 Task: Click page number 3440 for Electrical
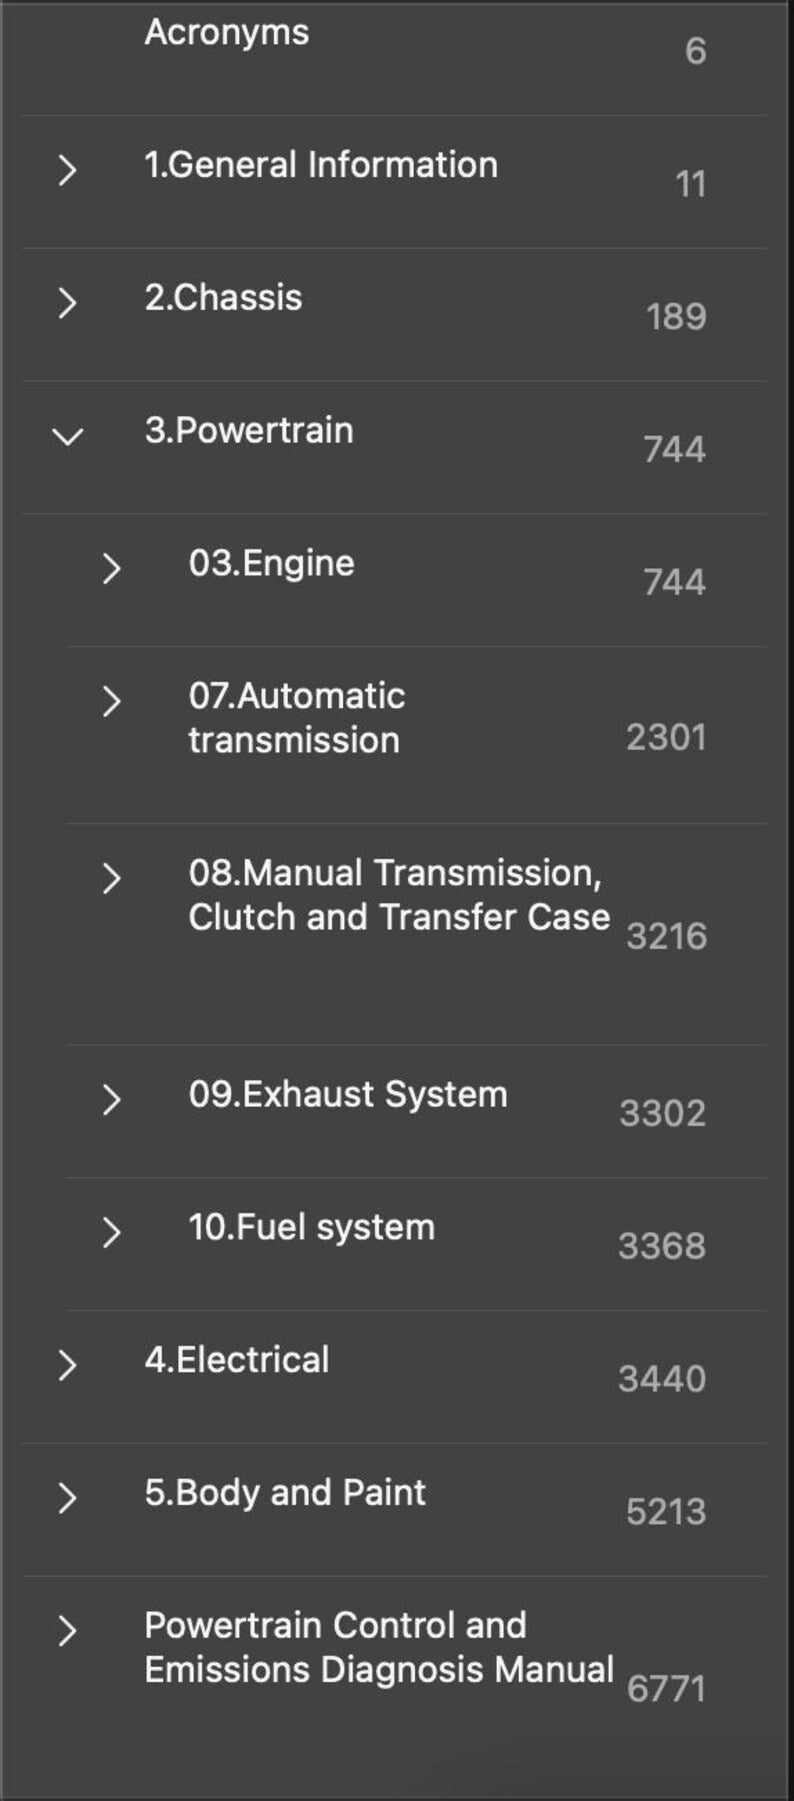(662, 1379)
